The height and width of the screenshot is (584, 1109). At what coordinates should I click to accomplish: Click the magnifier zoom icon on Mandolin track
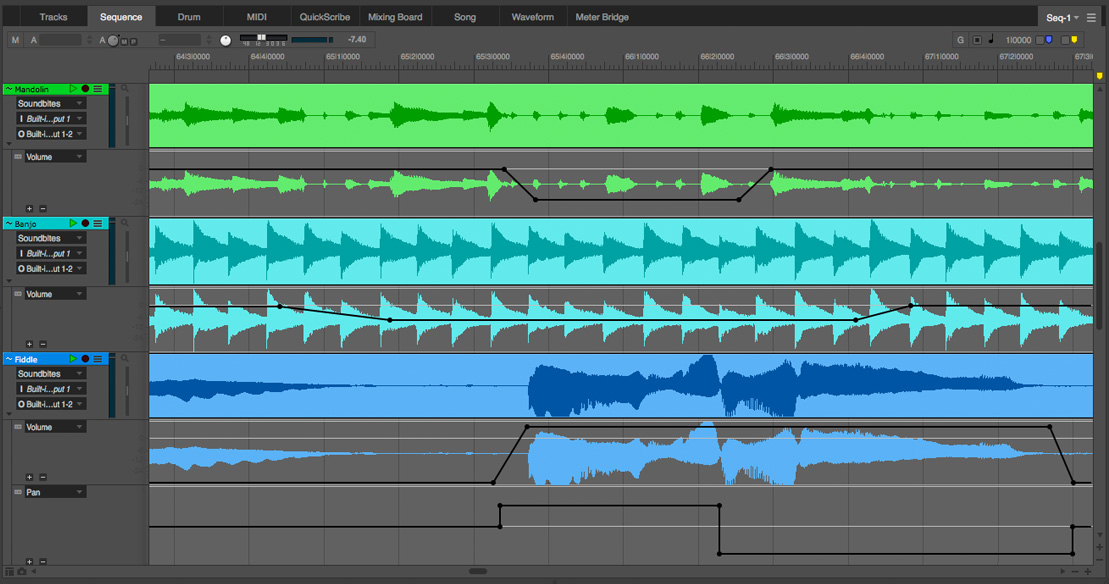point(125,89)
